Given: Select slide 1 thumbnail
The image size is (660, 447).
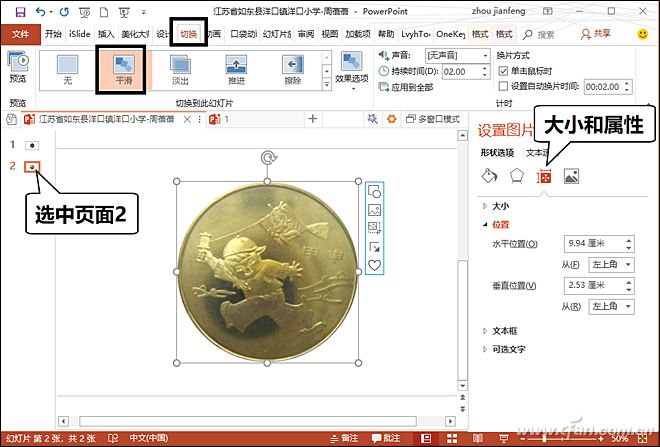Looking at the screenshot, I should pos(32,145).
